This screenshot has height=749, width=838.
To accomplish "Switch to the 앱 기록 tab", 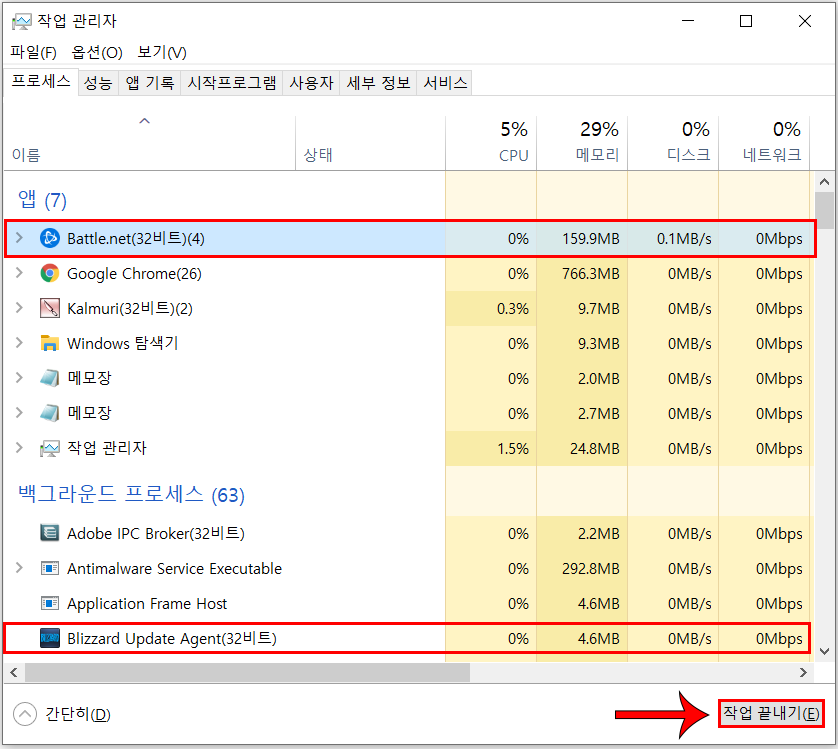I will point(150,83).
